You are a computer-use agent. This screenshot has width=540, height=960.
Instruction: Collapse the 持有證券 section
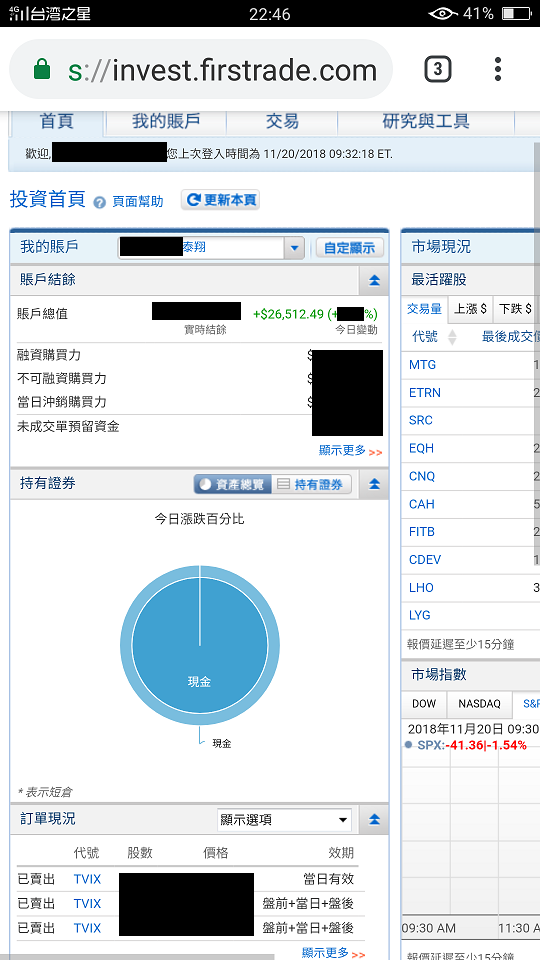tap(375, 484)
